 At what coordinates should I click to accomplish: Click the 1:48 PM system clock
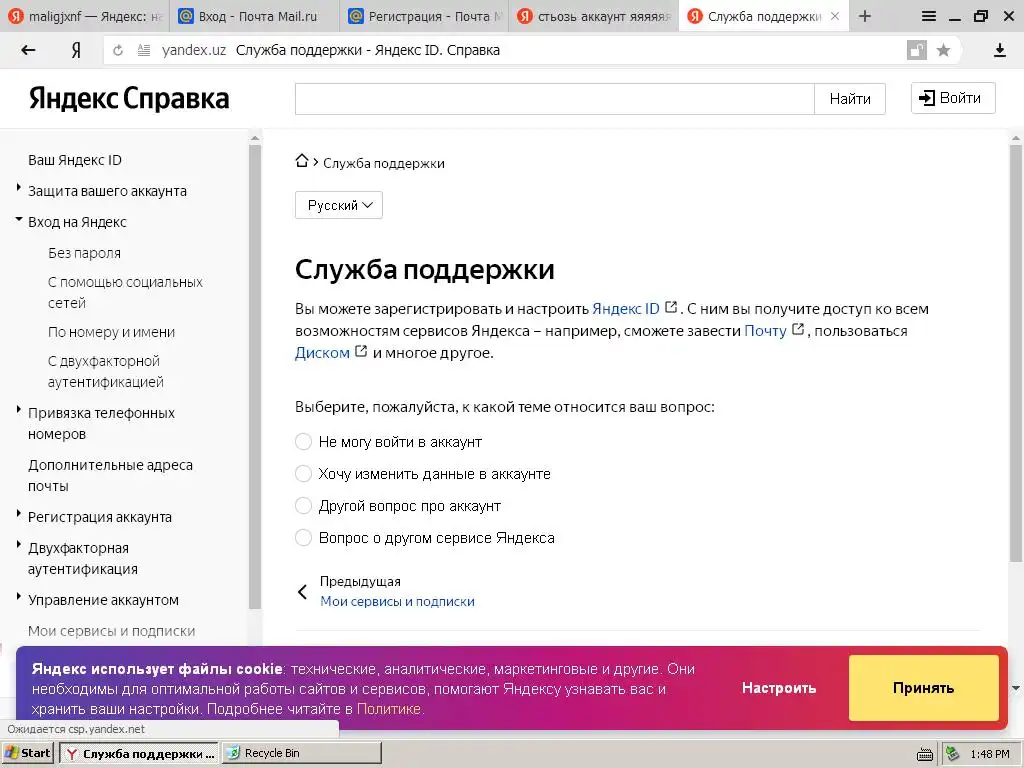(x=989, y=754)
